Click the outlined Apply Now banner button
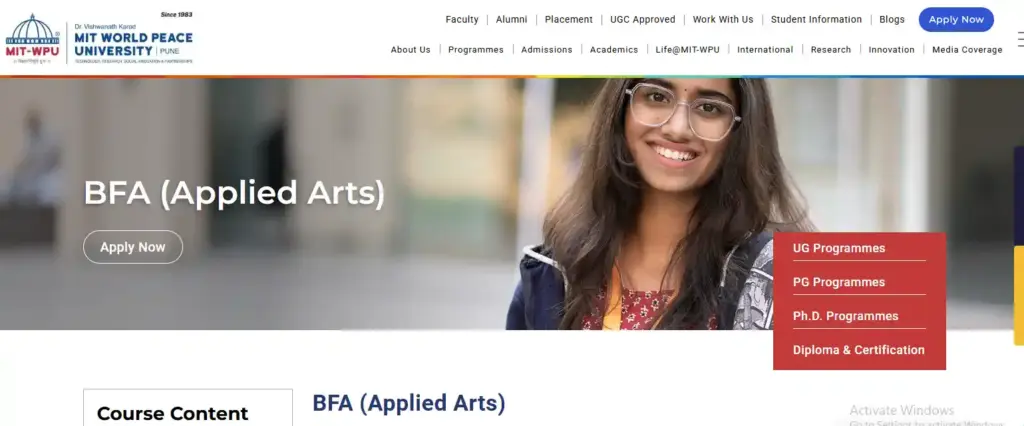The width and height of the screenshot is (1024, 426). (133, 247)
